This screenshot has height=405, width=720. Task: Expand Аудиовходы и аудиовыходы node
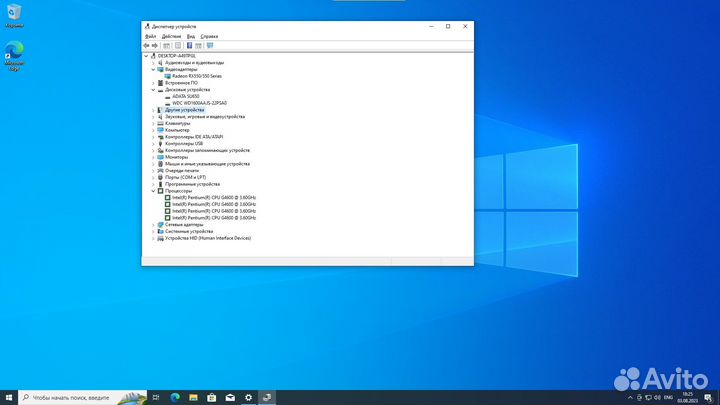click(x=153, y=62)
